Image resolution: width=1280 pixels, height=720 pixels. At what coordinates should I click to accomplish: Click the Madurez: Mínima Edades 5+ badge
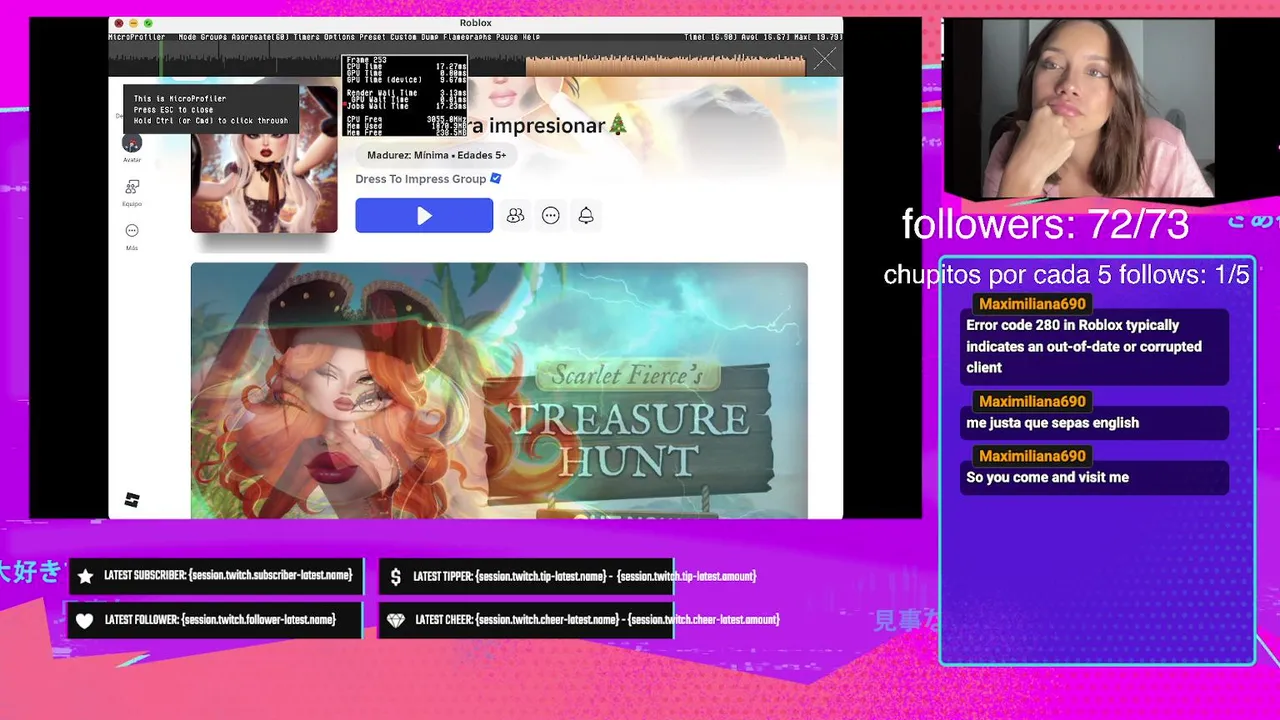[436, 155]
